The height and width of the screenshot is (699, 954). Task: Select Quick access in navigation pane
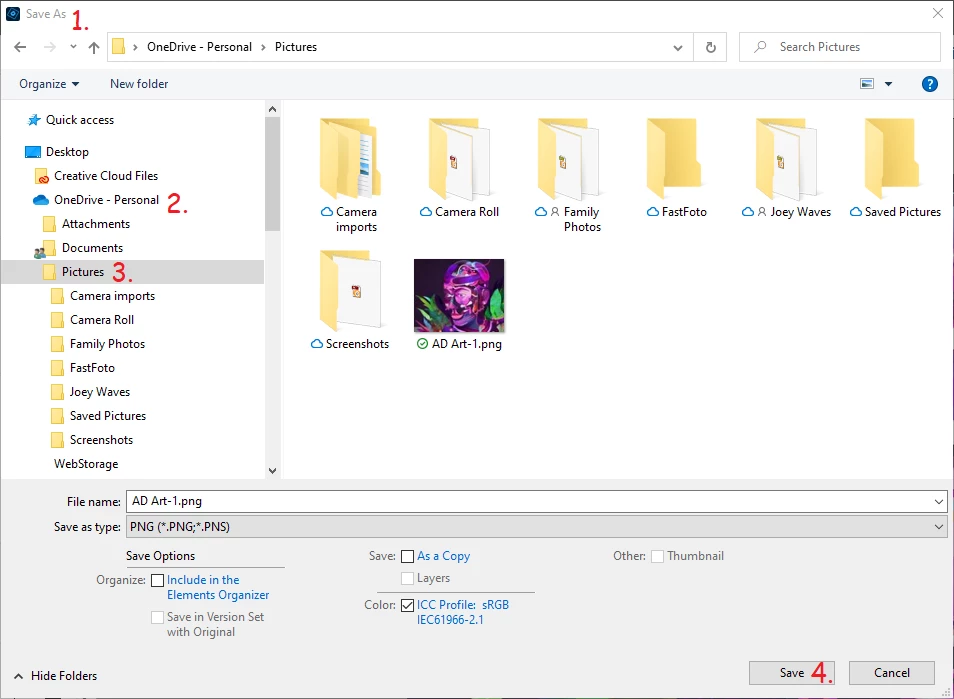pyautogui.click(x=80, y=120)
